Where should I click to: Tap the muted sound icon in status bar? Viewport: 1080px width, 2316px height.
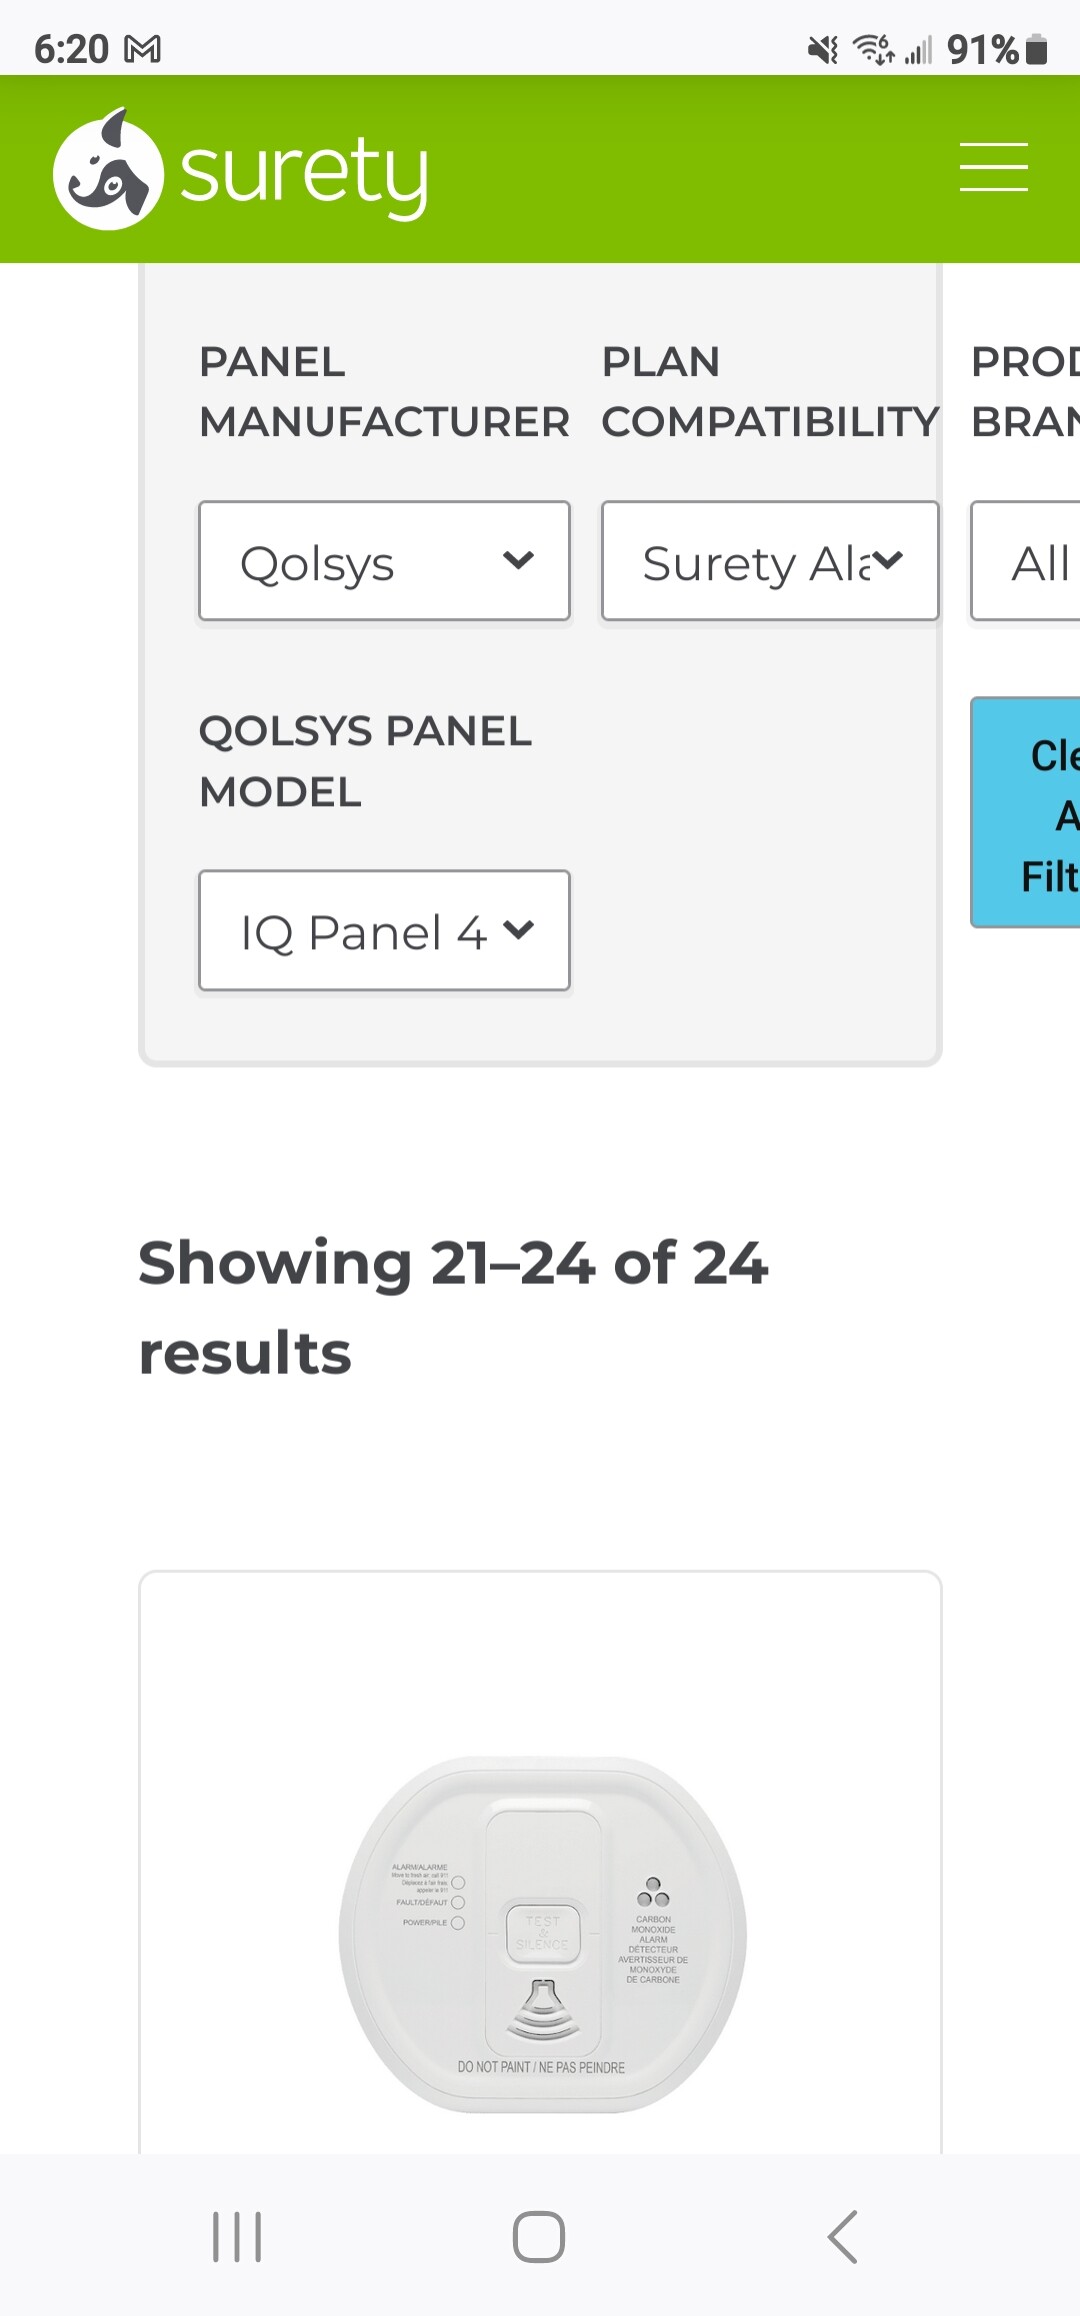pos(823,49)
